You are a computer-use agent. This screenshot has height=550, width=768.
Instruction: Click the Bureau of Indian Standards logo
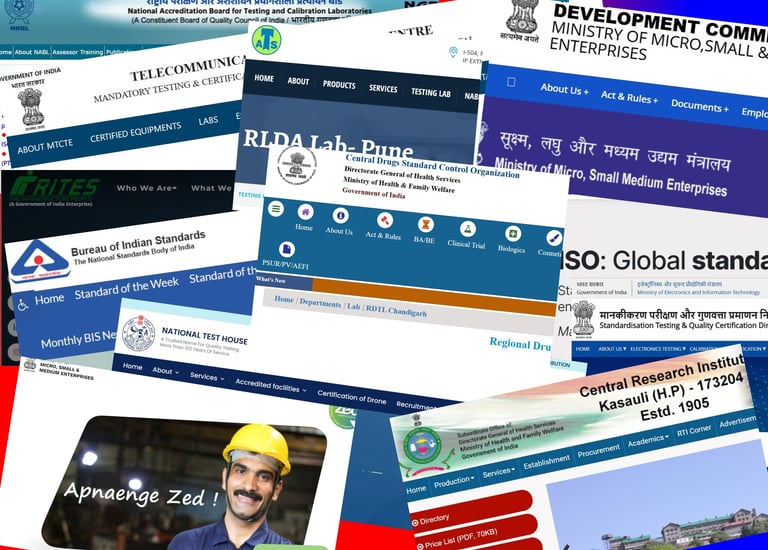(x=39, y=262)
